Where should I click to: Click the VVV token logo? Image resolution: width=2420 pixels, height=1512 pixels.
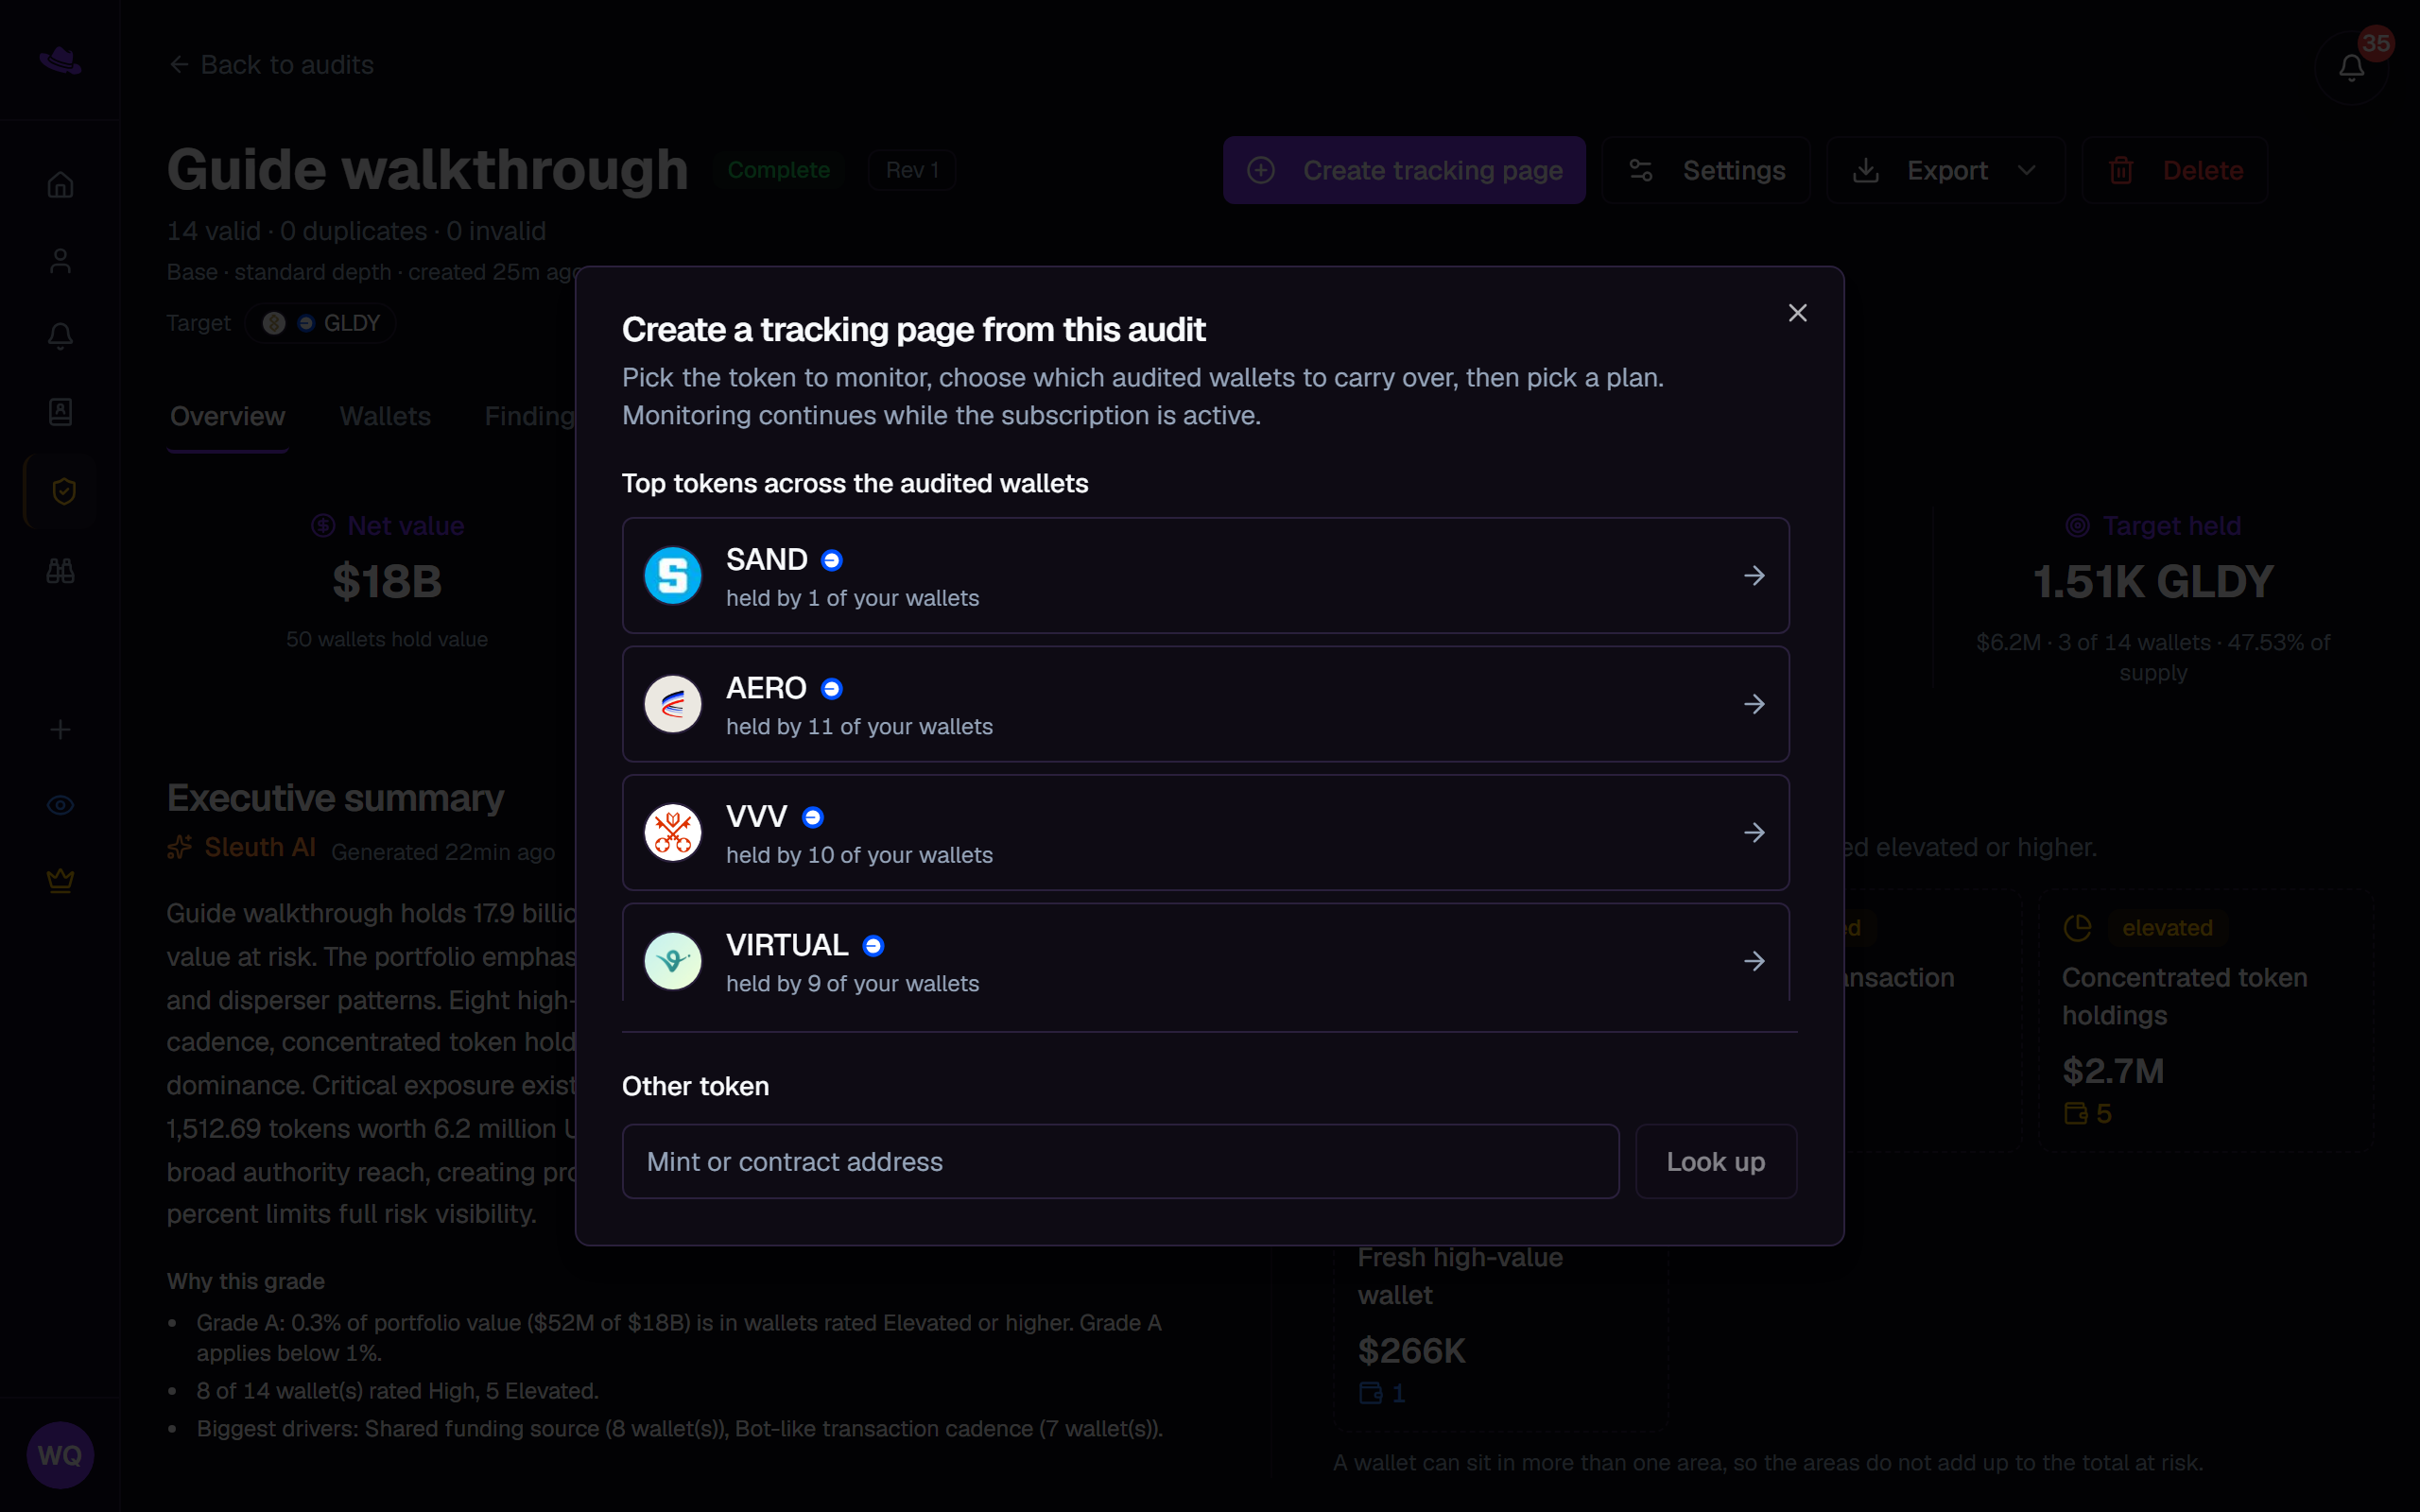pos(673,833)
